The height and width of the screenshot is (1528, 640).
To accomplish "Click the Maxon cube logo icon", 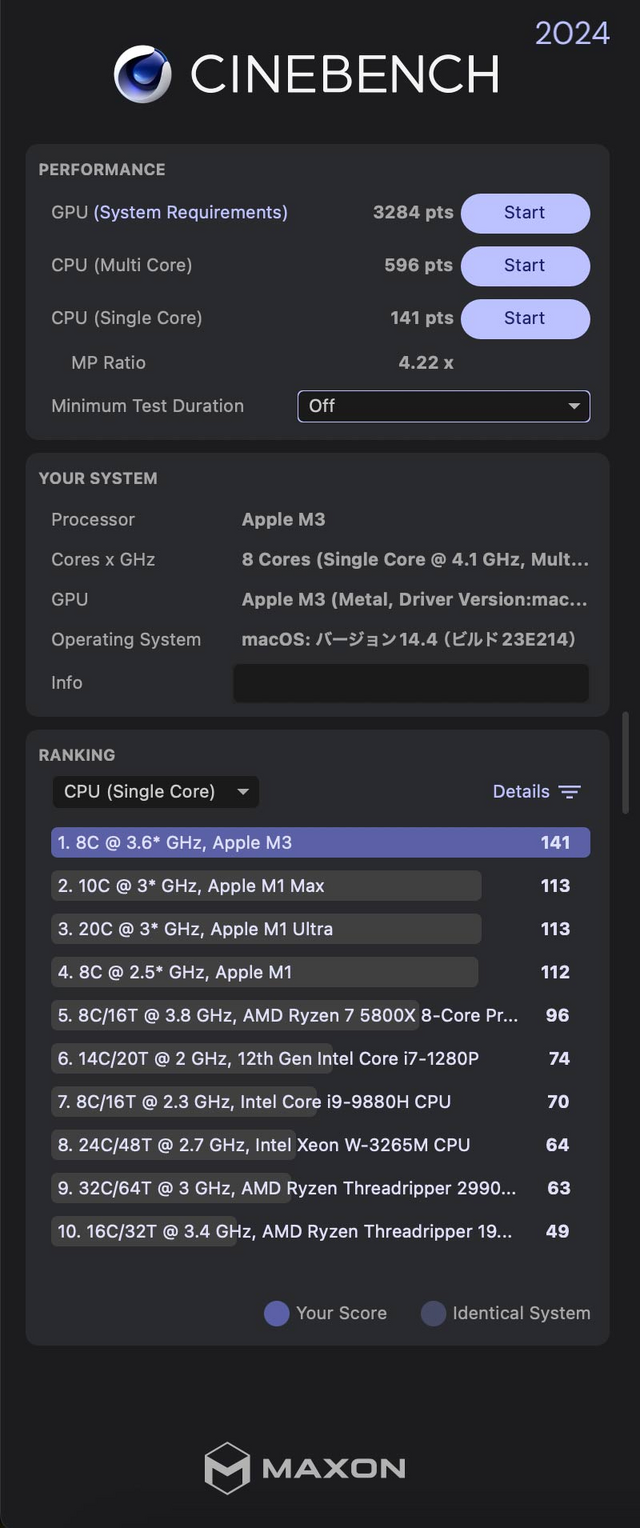I will (x=227, y=1468).
